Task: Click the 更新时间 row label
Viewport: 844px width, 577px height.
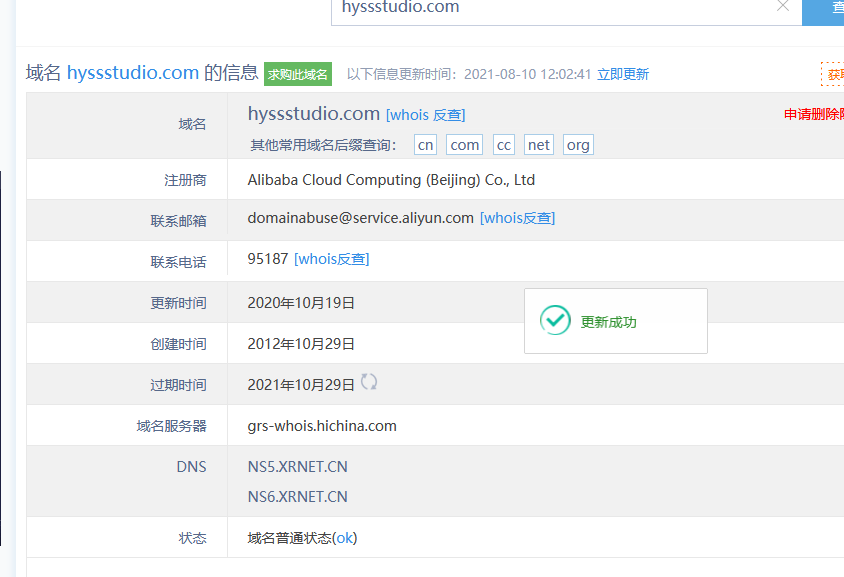Action: pos(178,304)
